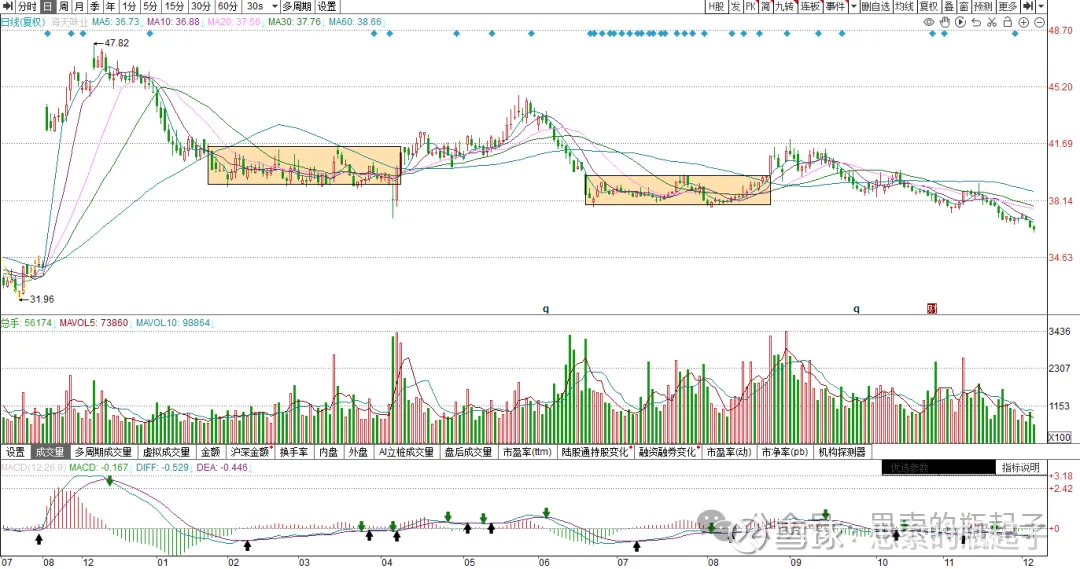Click the MA60: 38.66 indicator label
Image resolution: width=1080 pixels, height=569 pixels.
point(355,22)
